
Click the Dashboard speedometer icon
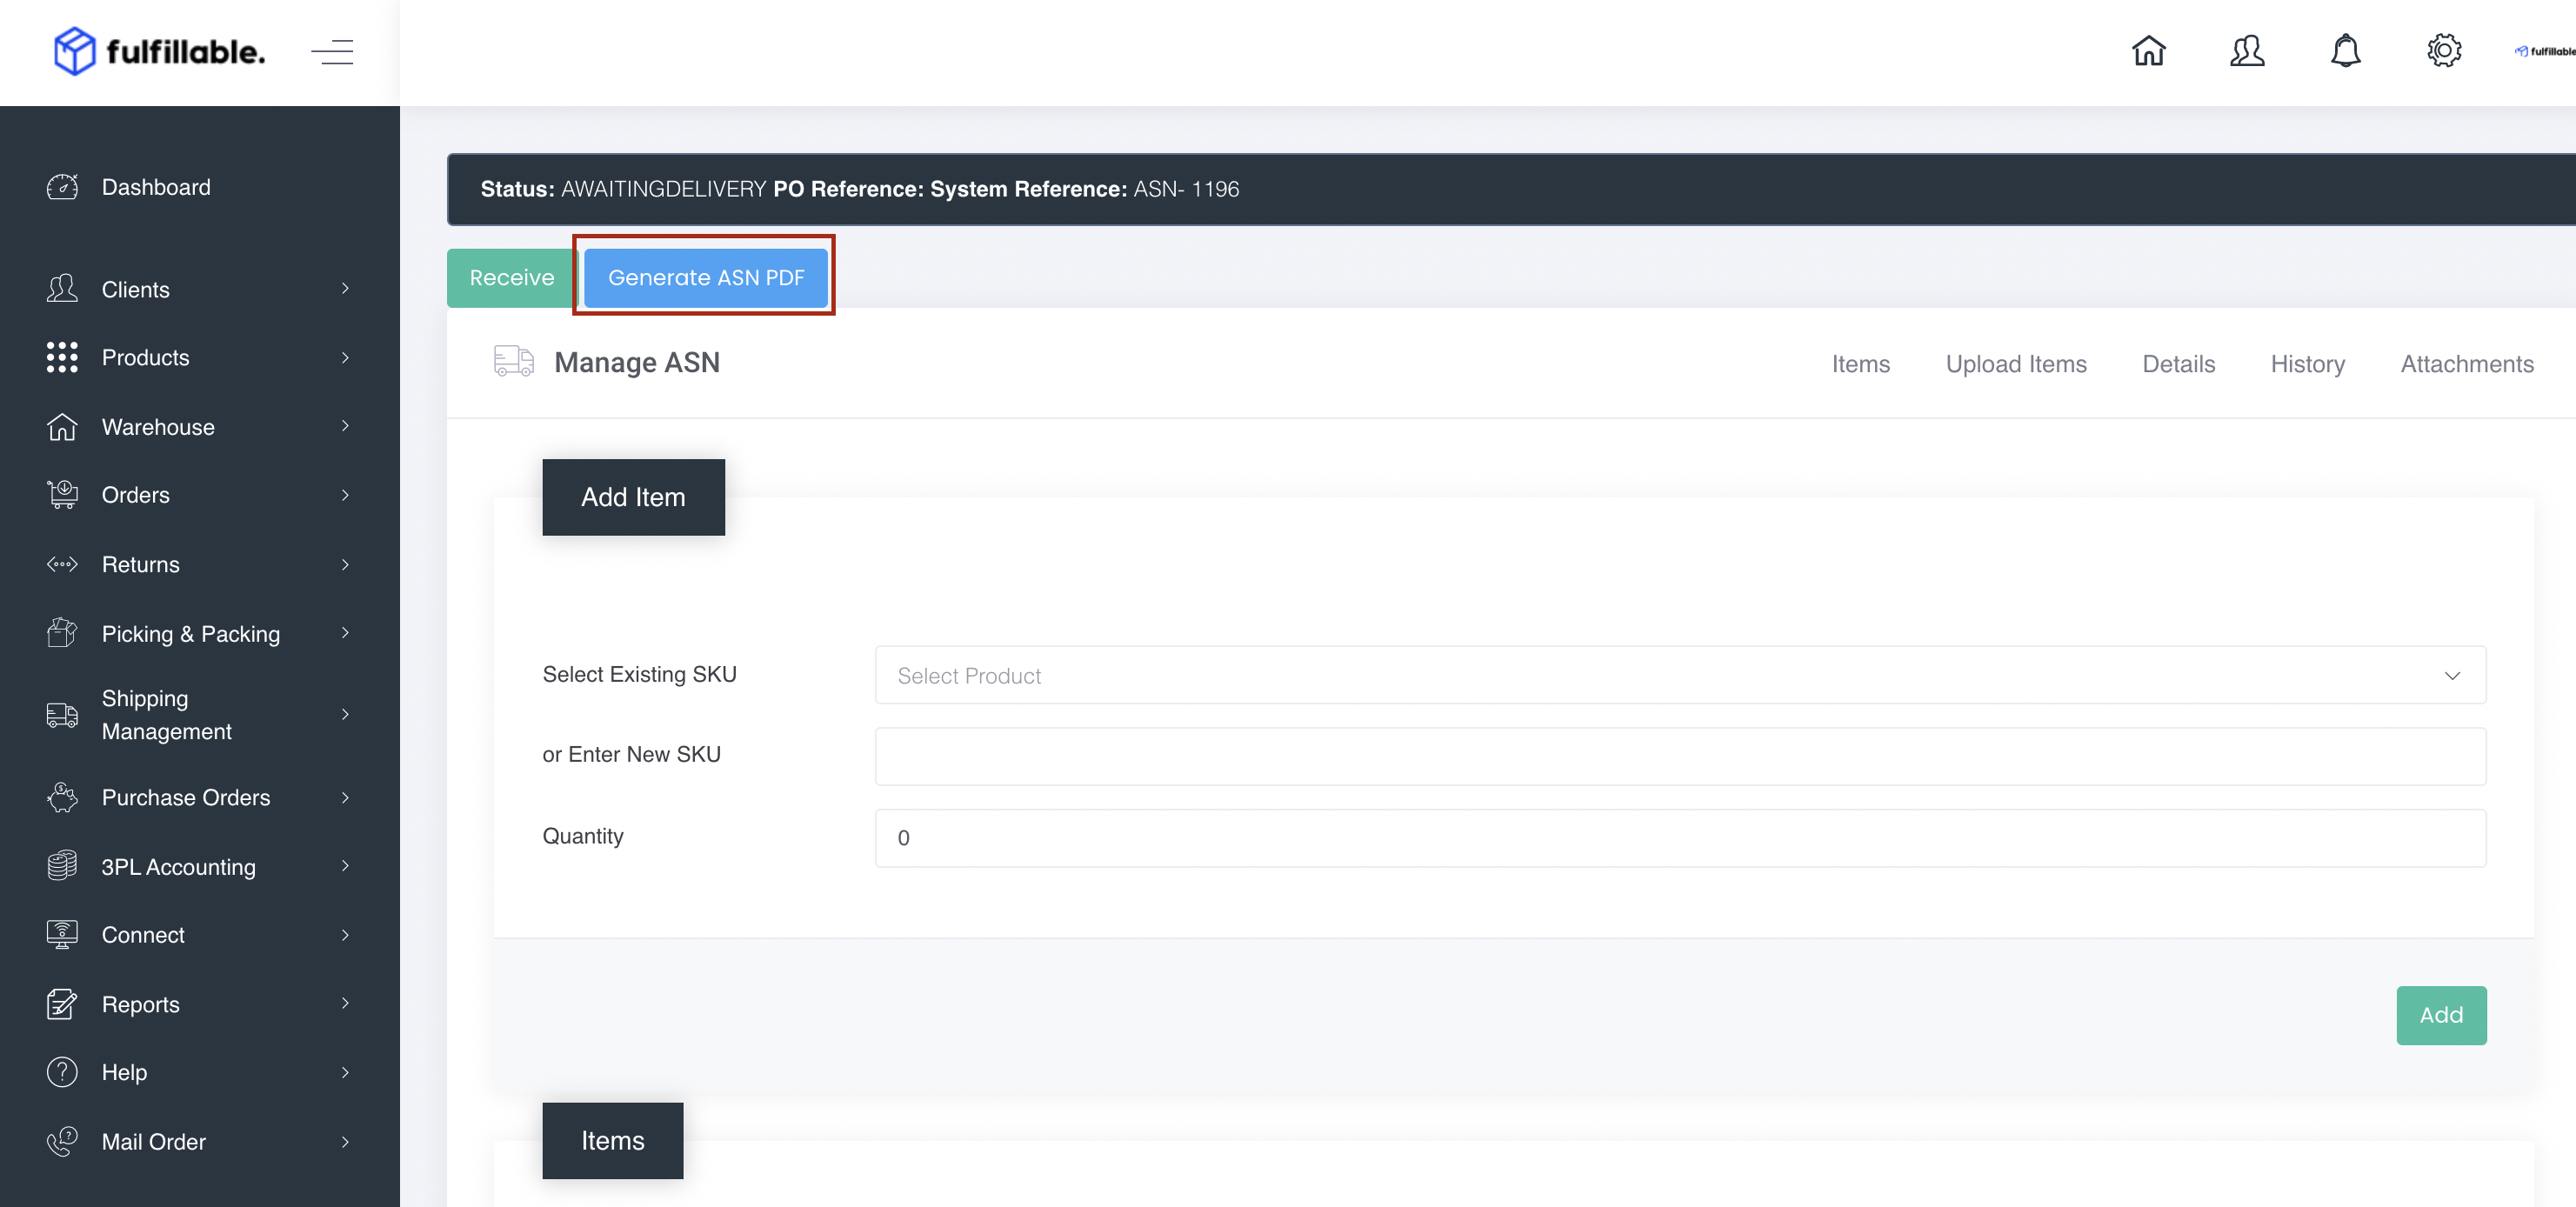(x=62, y=187)
